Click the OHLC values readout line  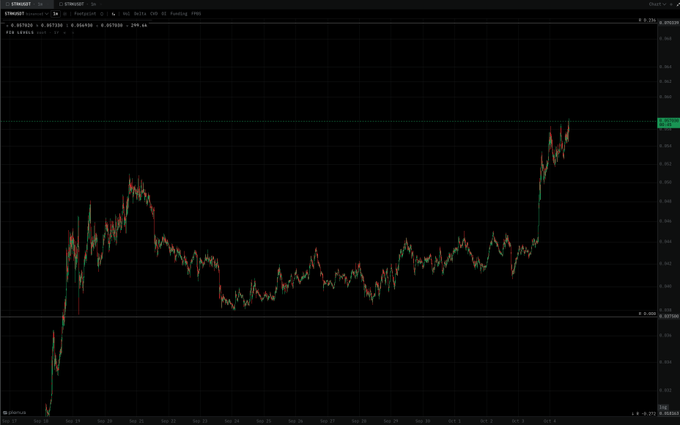77,26
